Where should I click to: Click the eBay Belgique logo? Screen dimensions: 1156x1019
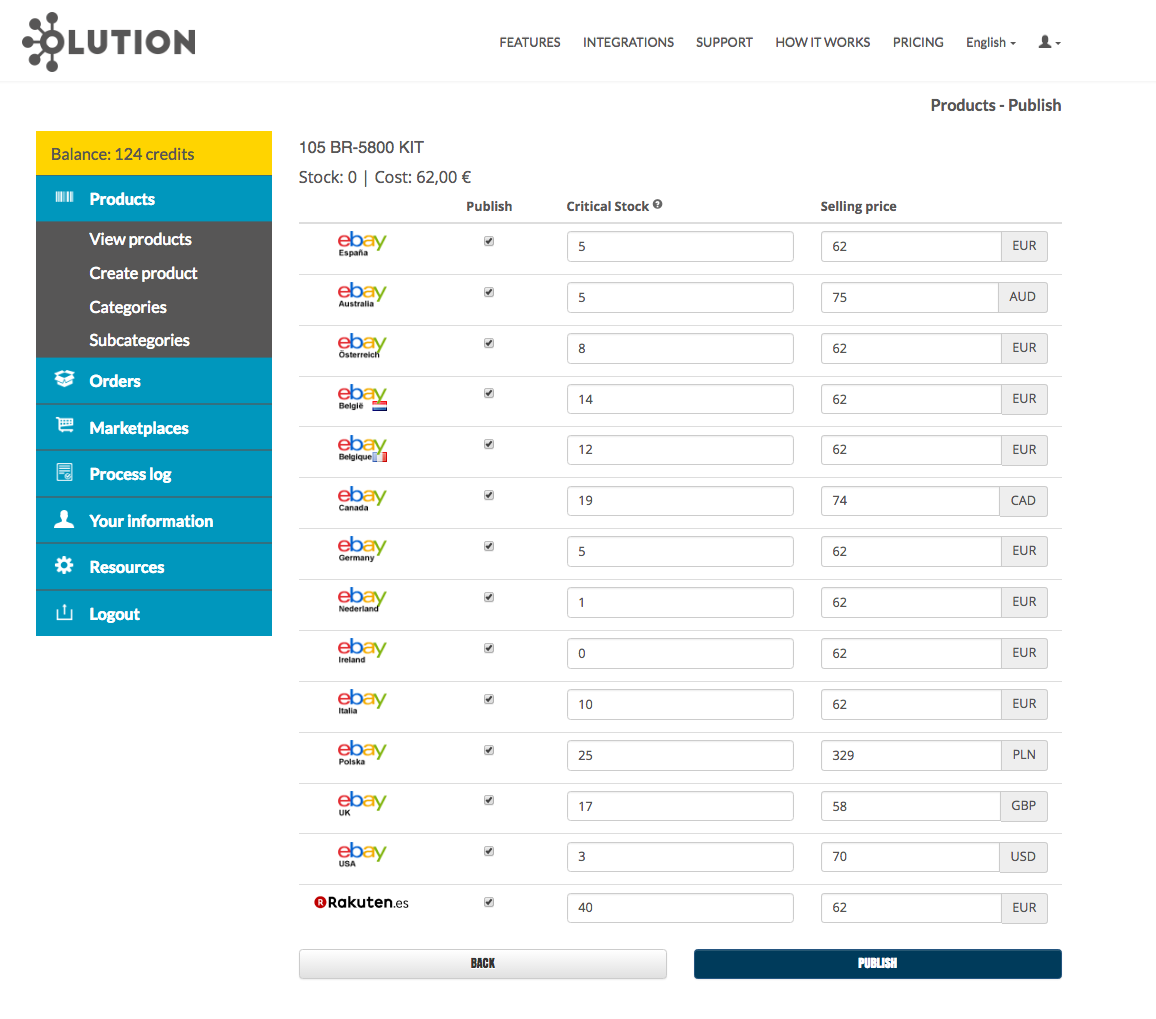click(x=362, y=448)
